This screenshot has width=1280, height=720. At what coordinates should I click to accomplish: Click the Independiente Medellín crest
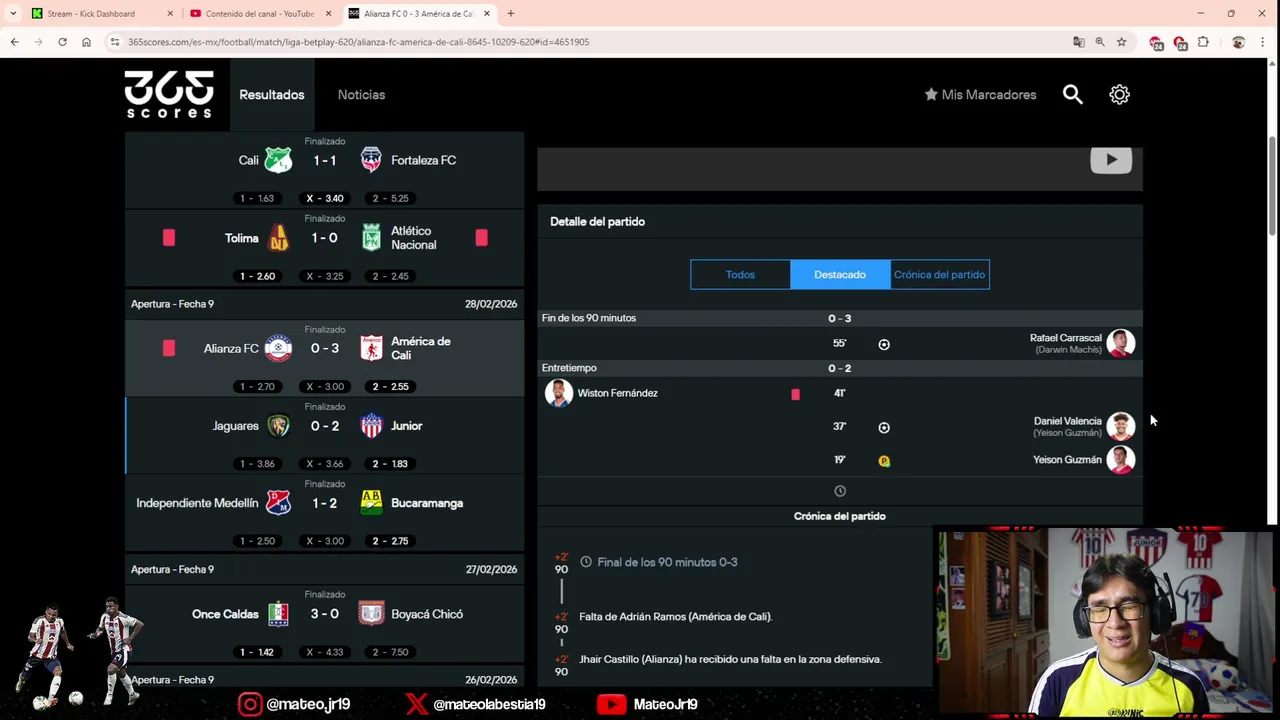(x=278, y=503)
